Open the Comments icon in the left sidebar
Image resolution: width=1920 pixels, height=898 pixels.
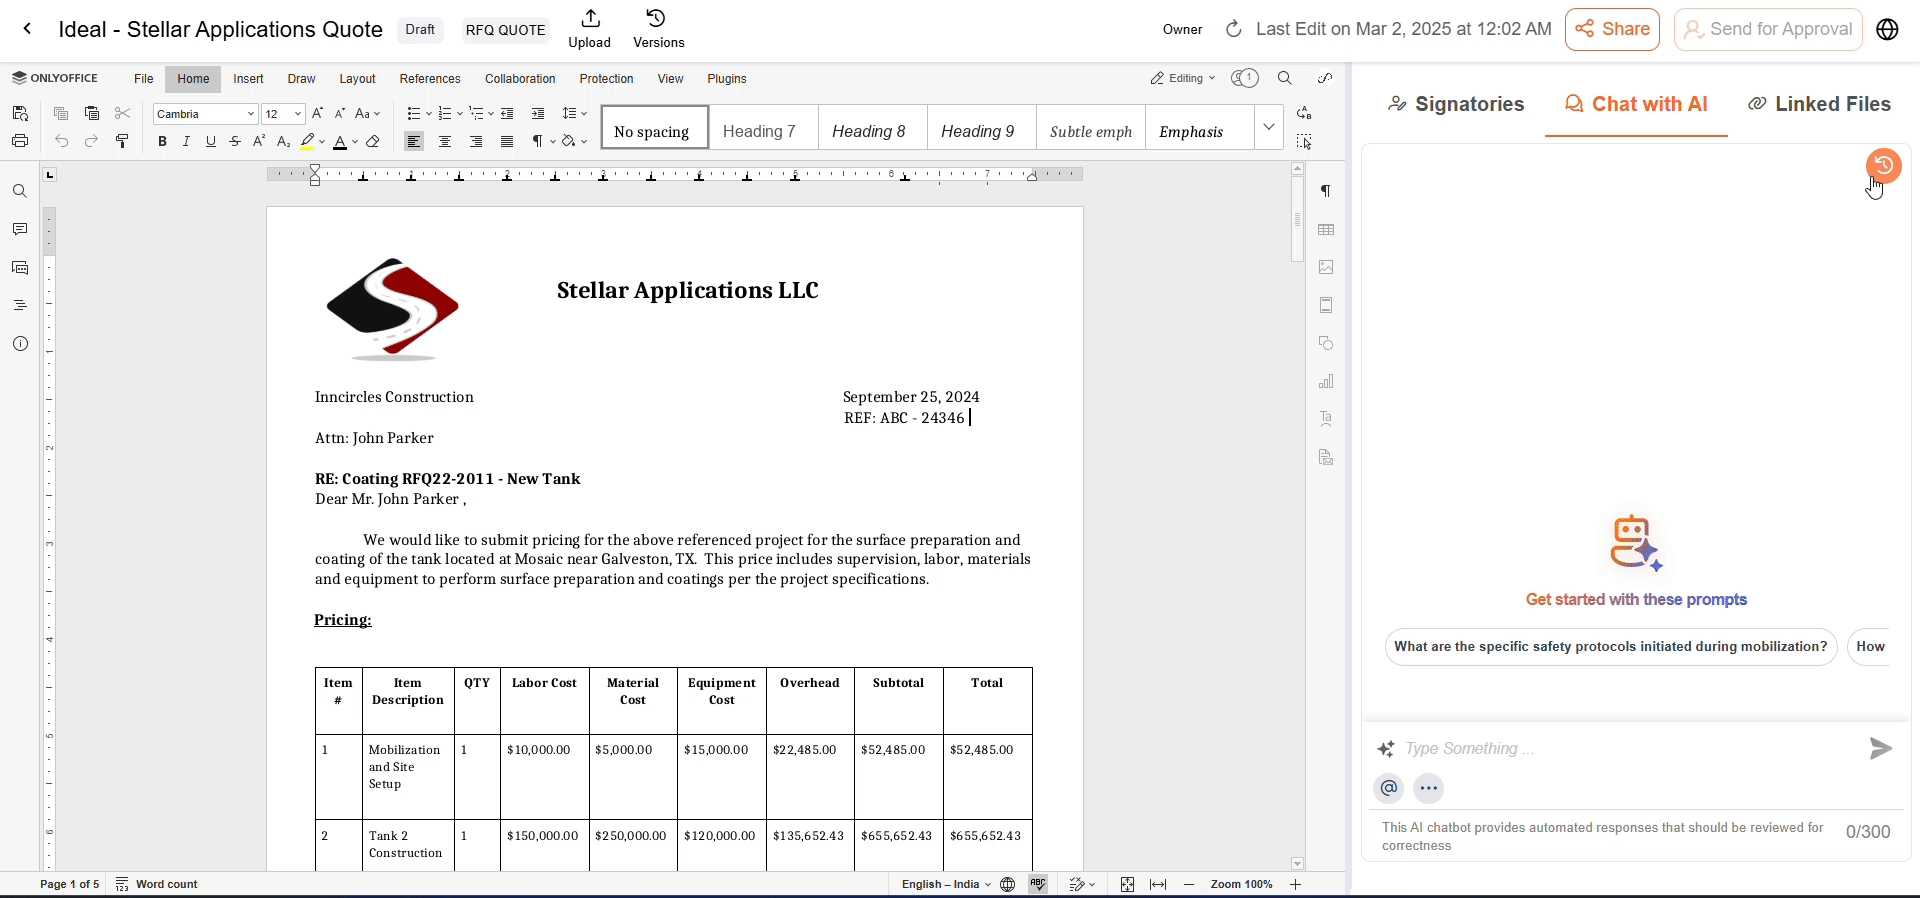coord(20,230)
